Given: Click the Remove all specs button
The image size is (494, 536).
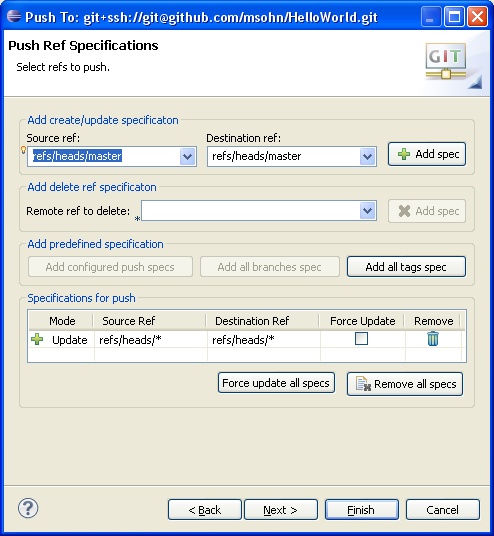Looking at the screenshot, I should coord(405,384).
